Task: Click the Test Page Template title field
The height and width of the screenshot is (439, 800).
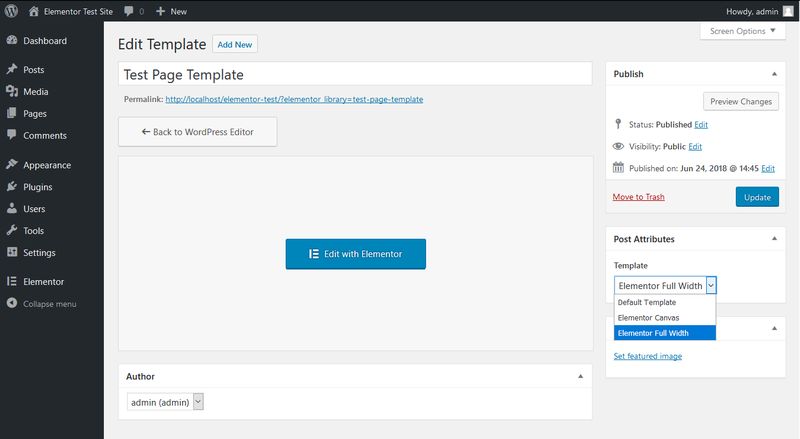Action: [355, 75]
